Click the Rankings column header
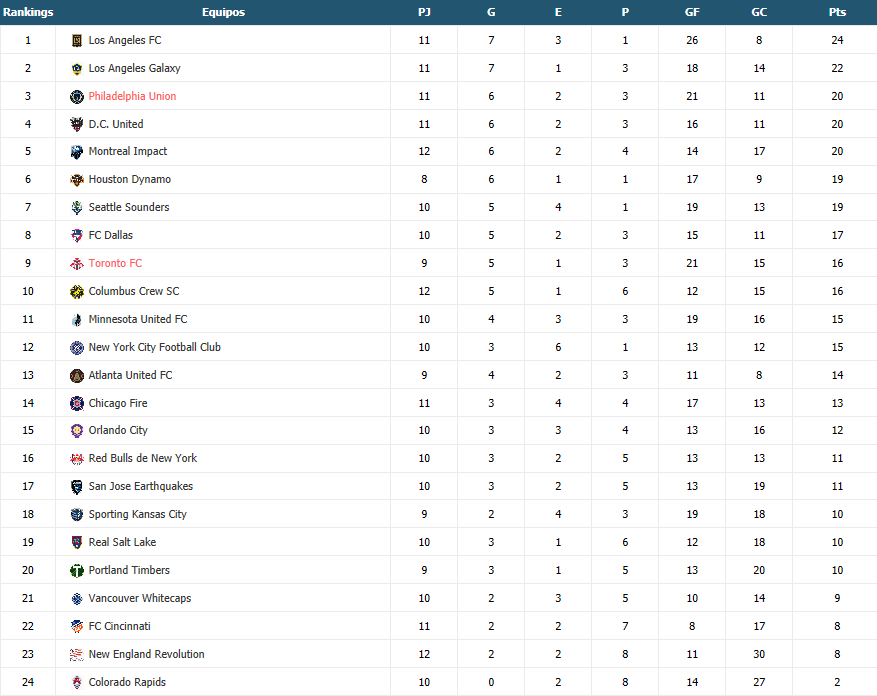Image resolution: width=877 pixels, height=696 pixels. 28,12
